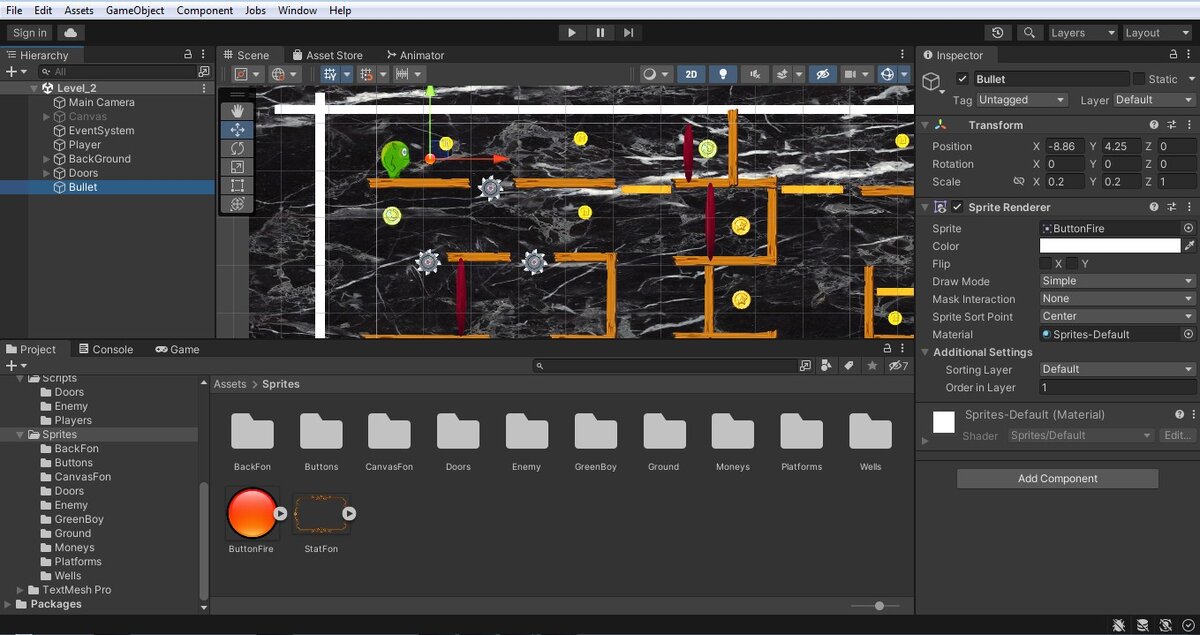Toggle 2D view mode
Screen dimensions: 1200x635
(691, 74)
